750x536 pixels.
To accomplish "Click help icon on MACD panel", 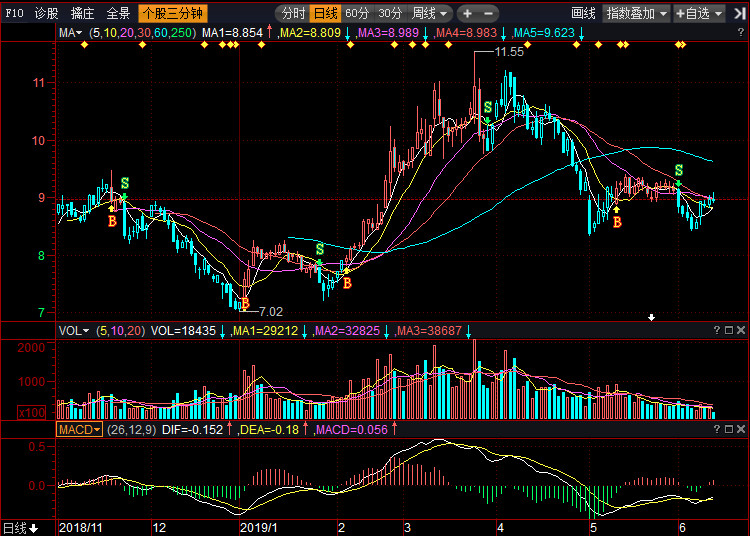I will [x=716, y=429].
